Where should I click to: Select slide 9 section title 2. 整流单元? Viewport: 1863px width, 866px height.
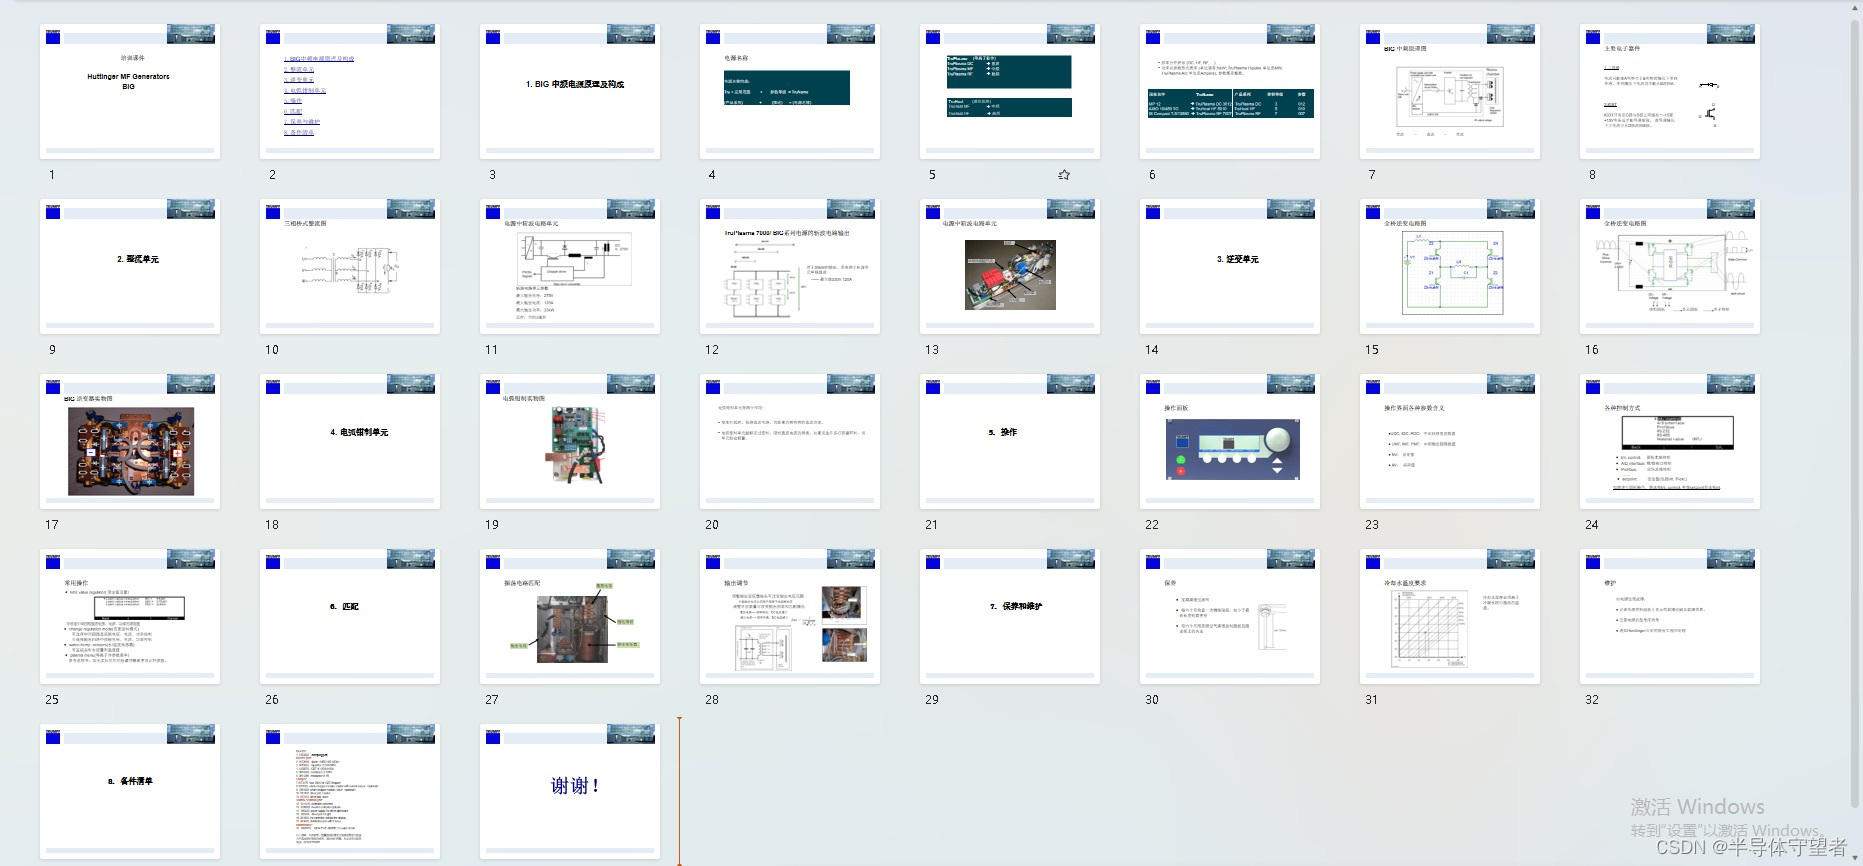coord(130,266)
